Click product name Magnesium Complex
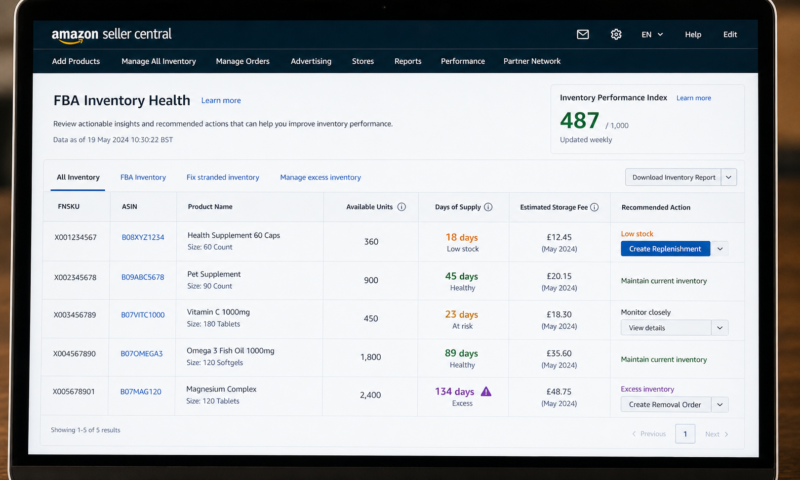The height and width of the screenshot is (480, 800). (x=221, y=389)
